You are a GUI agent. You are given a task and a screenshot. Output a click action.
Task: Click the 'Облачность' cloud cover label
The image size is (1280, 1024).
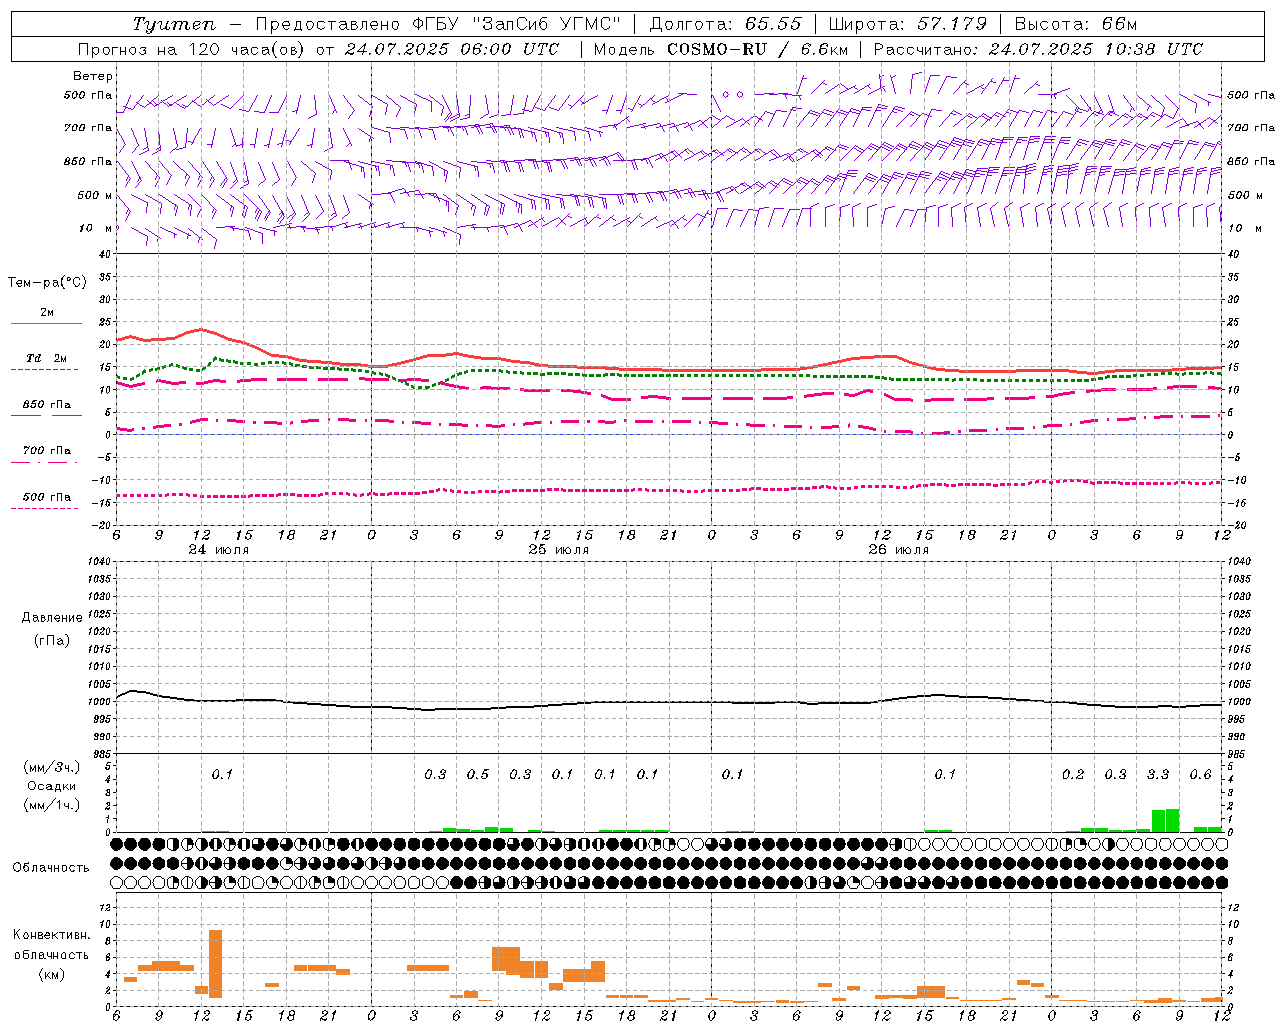pyautogui.click(x=51, y=868)
